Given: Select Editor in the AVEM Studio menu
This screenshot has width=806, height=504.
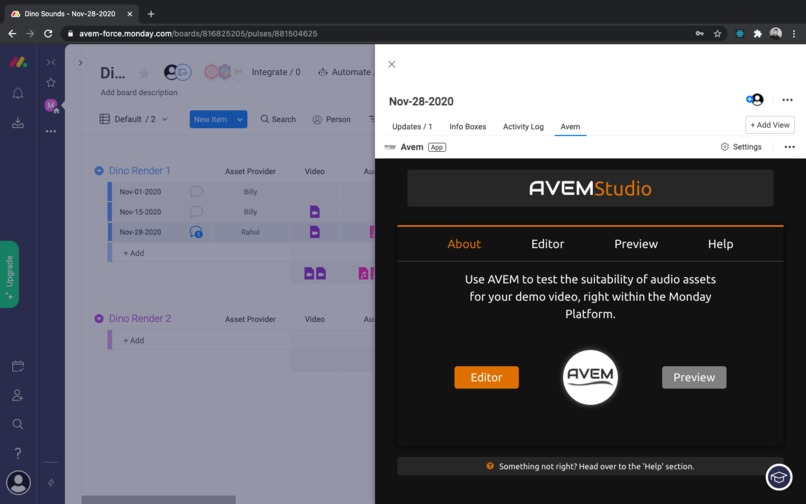Looking at the screenshot, I should [547, 244].
